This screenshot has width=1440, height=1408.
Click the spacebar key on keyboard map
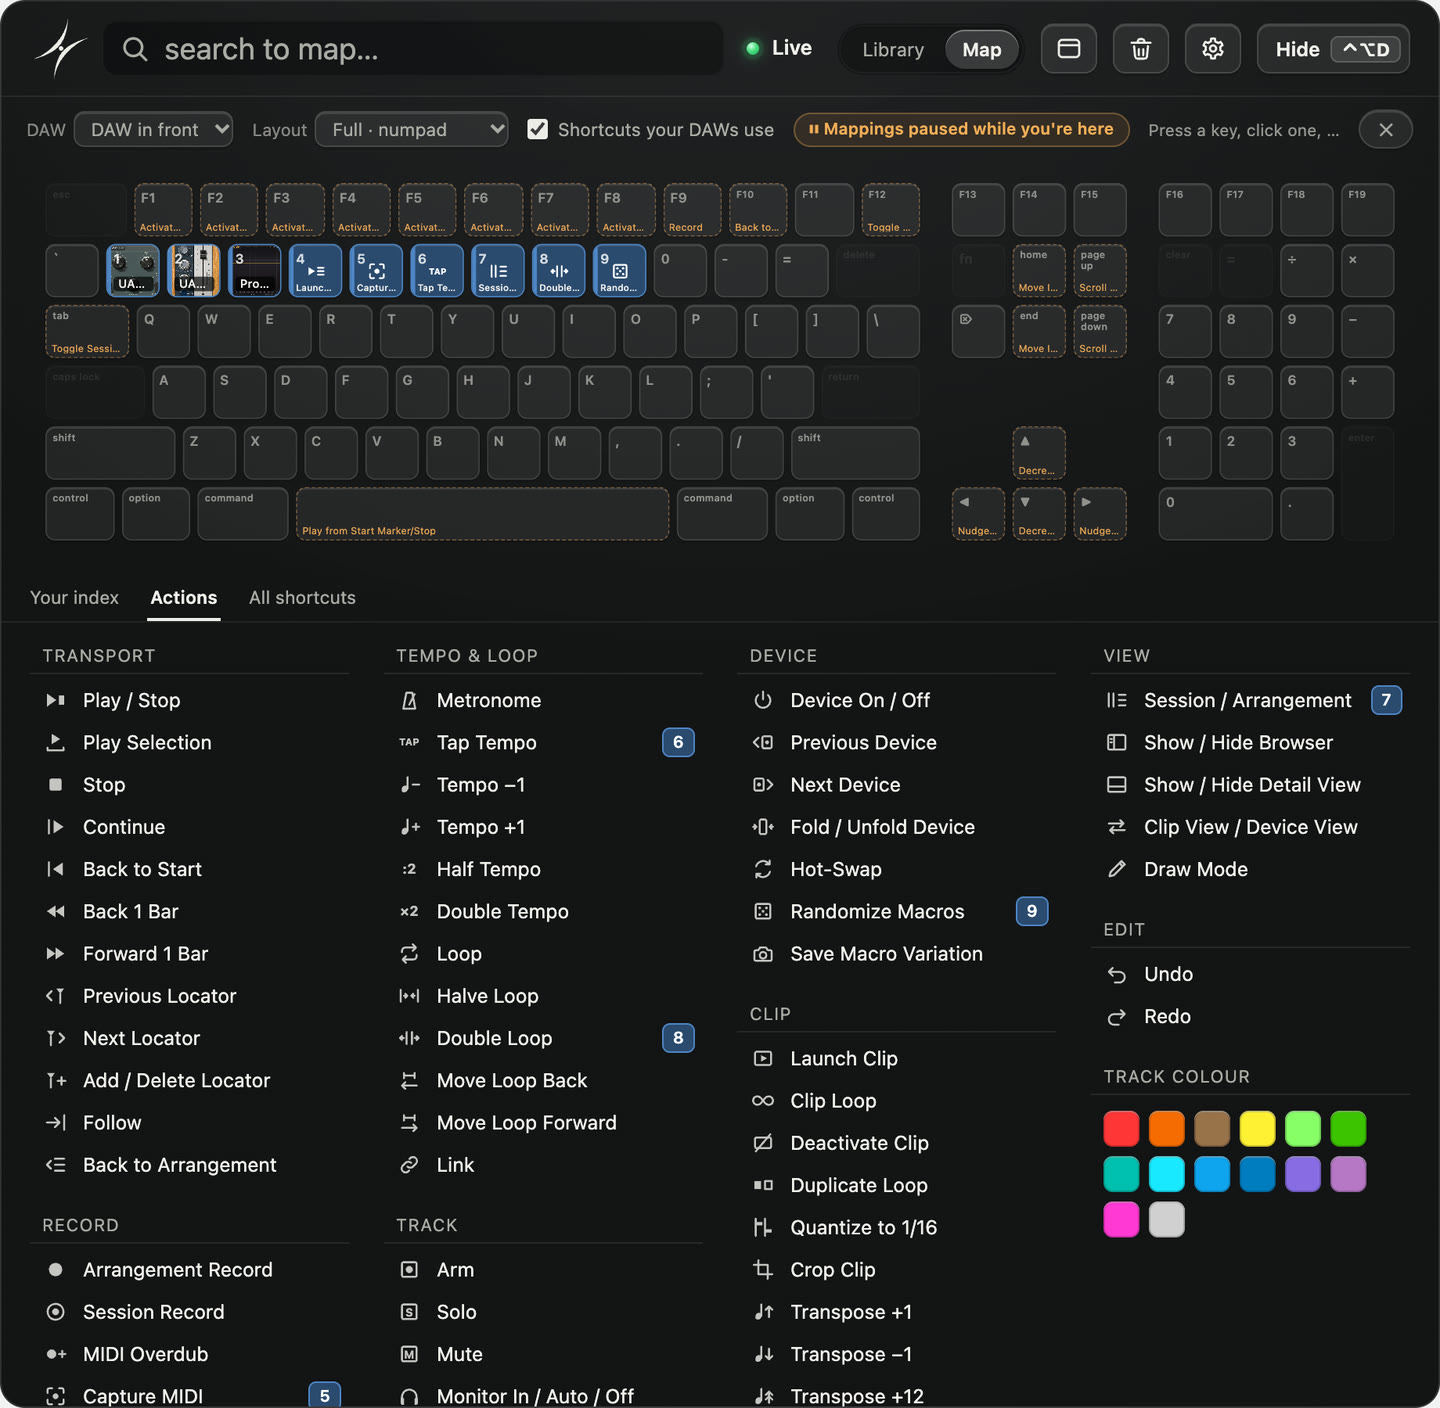pos(483,514)
